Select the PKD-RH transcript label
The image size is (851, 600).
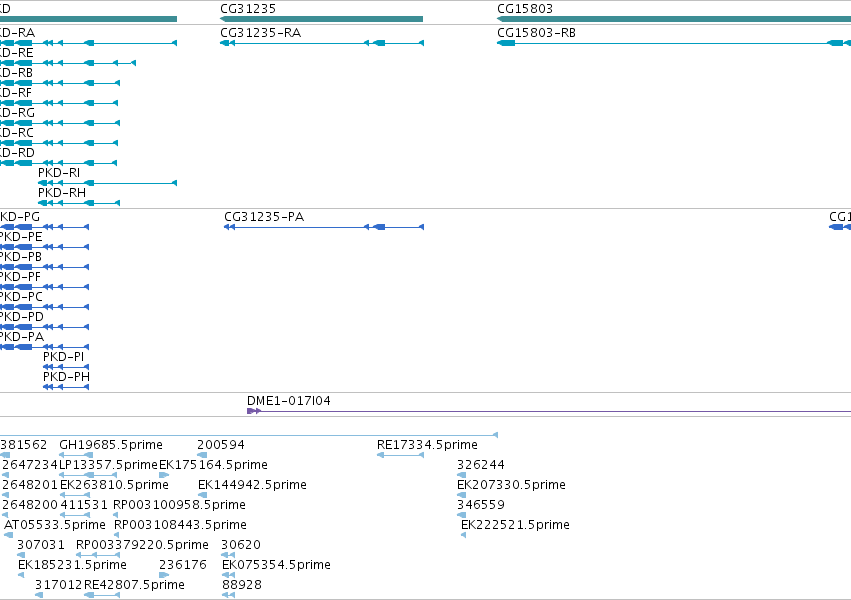click(62, 193)
